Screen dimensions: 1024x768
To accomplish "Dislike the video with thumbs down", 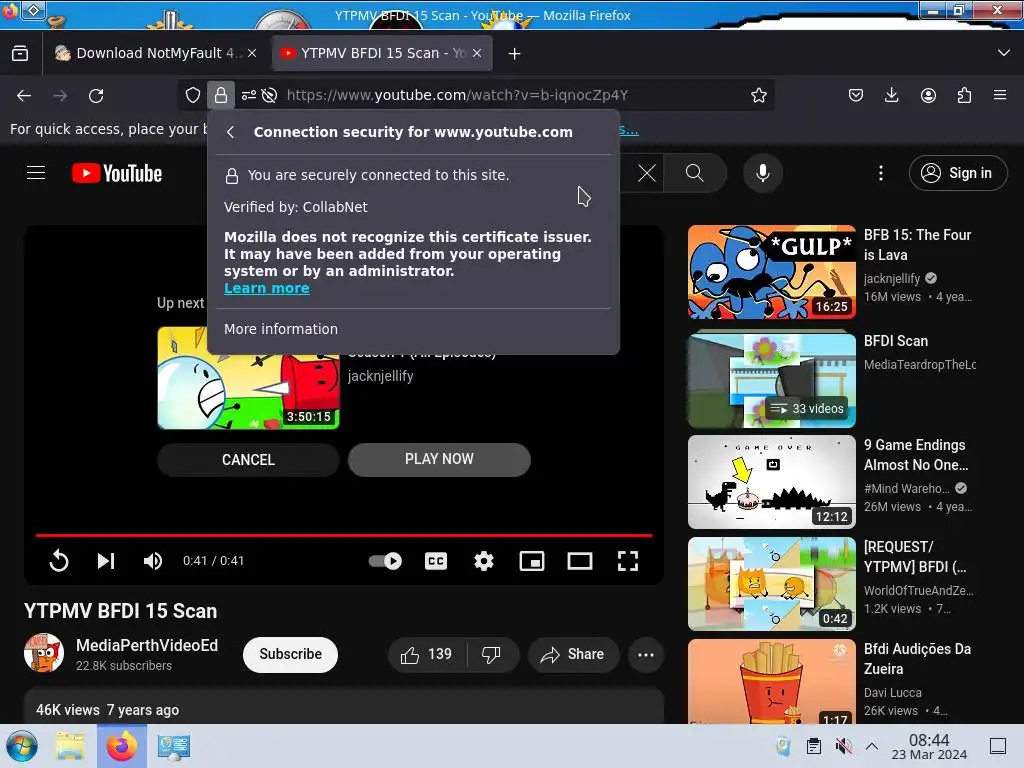I will [491, 654].
